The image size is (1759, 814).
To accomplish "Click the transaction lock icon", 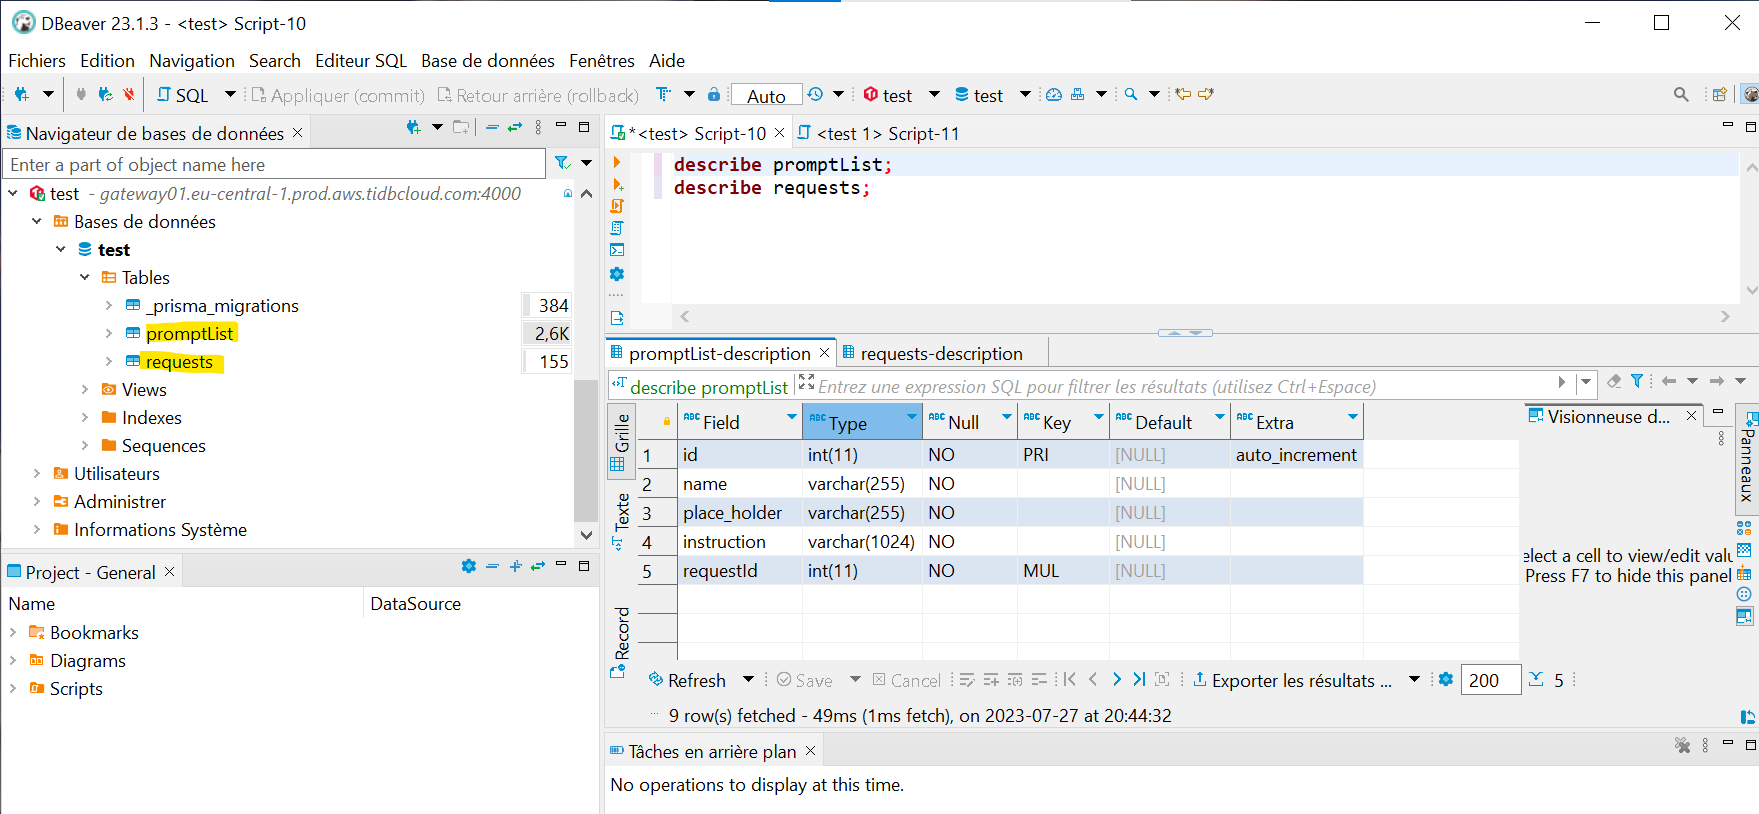I will click(714, 94).
